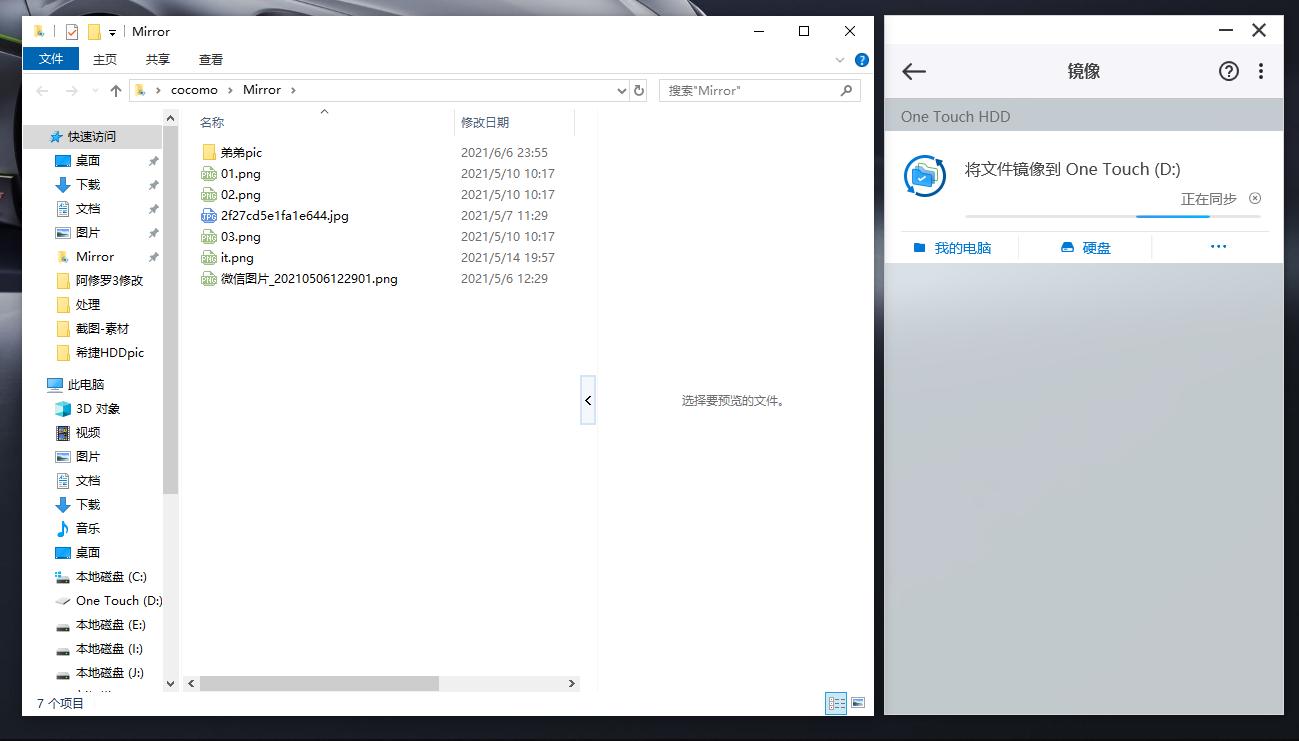1299x741 pixels.
Task: Switch to large thumbnails view layout
Action: coord(858,703)
